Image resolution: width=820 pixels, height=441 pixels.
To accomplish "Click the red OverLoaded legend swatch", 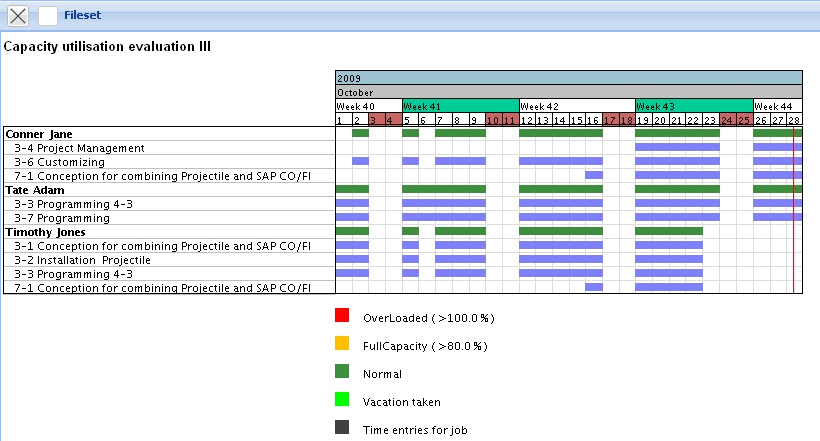I will [342, 316].
